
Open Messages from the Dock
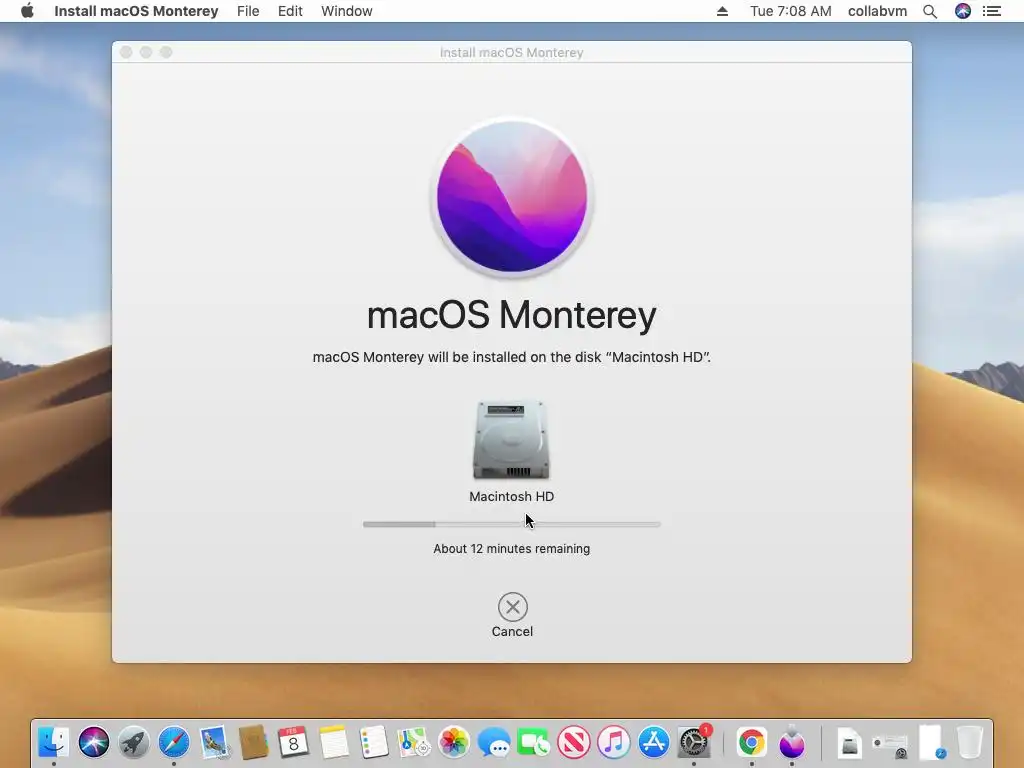(x=494, y=743)
